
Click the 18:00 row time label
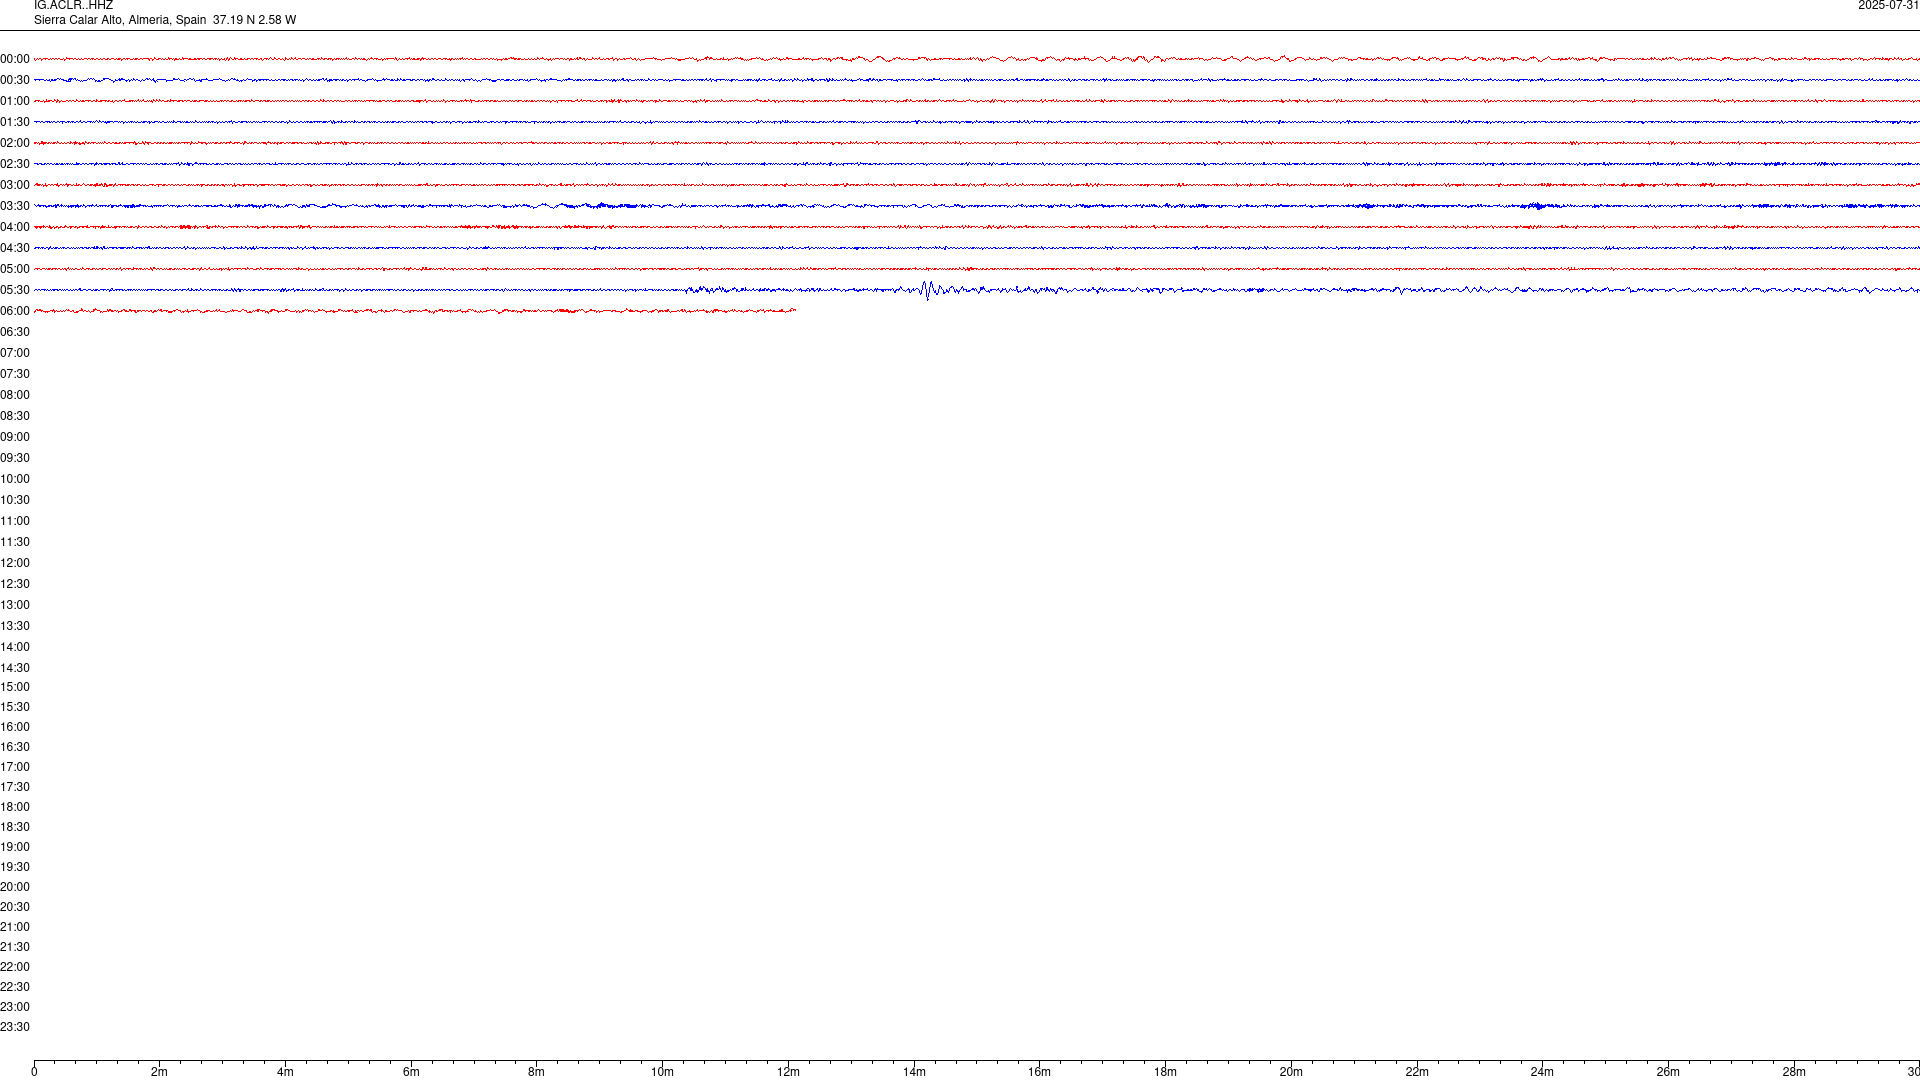(15, 807)
